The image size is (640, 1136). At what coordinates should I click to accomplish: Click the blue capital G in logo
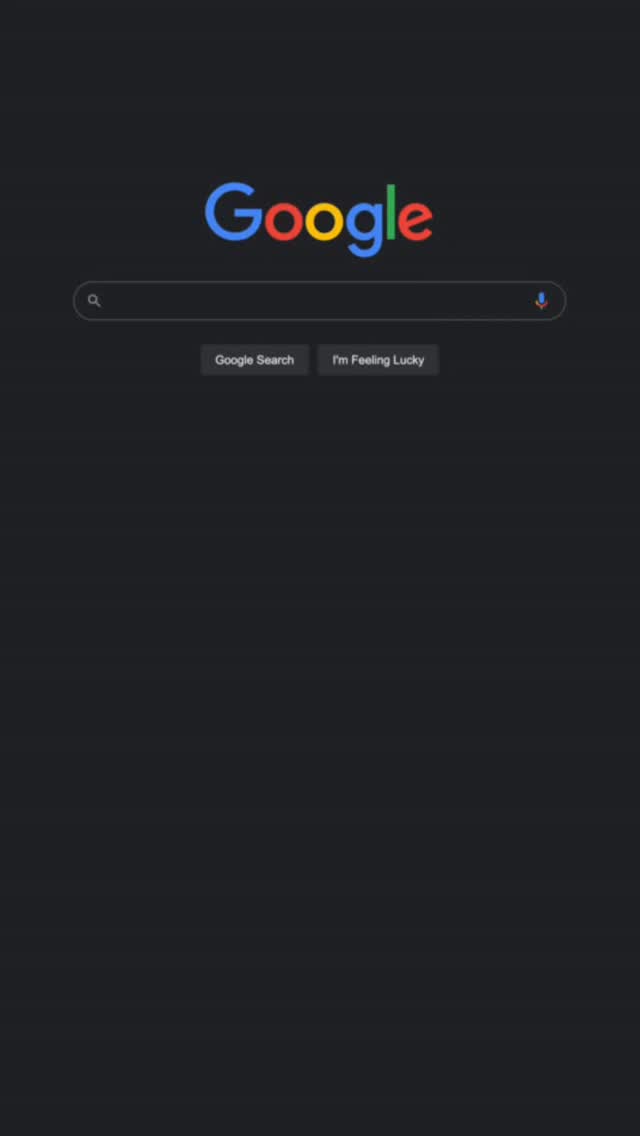233,212
